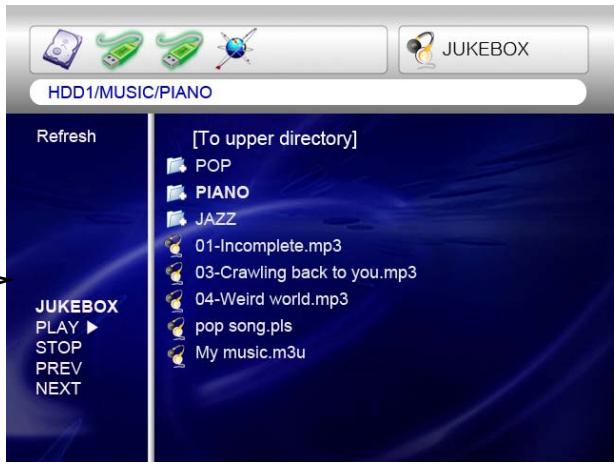This screenshot has height=465, width=615.
Task: Select the second green USB device icon
Action: 180,50
